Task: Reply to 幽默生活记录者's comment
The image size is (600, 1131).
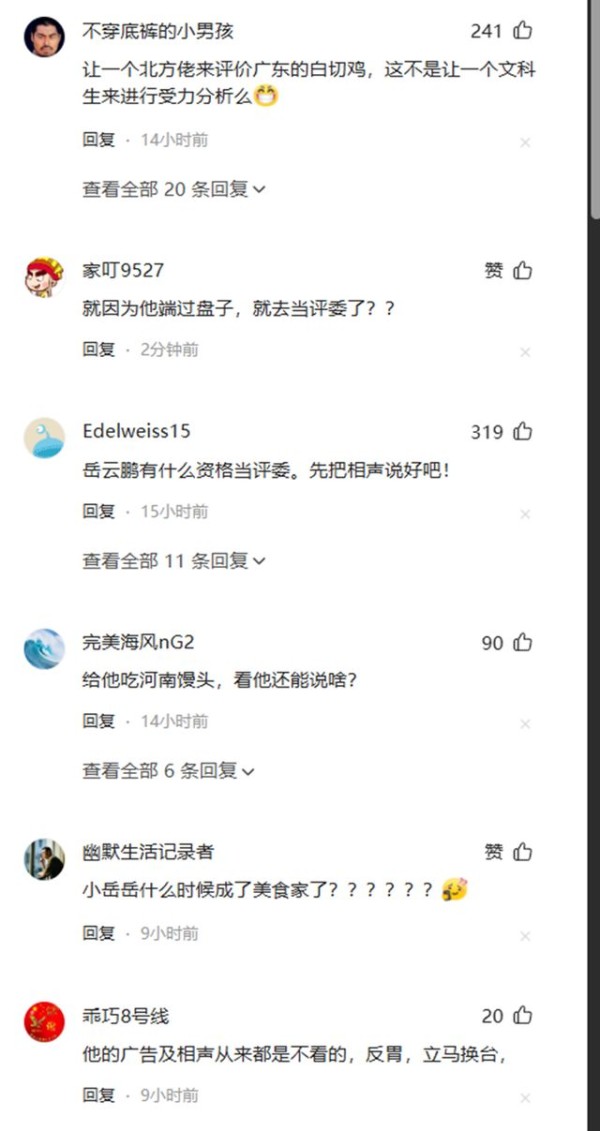Action: (99, 933)
